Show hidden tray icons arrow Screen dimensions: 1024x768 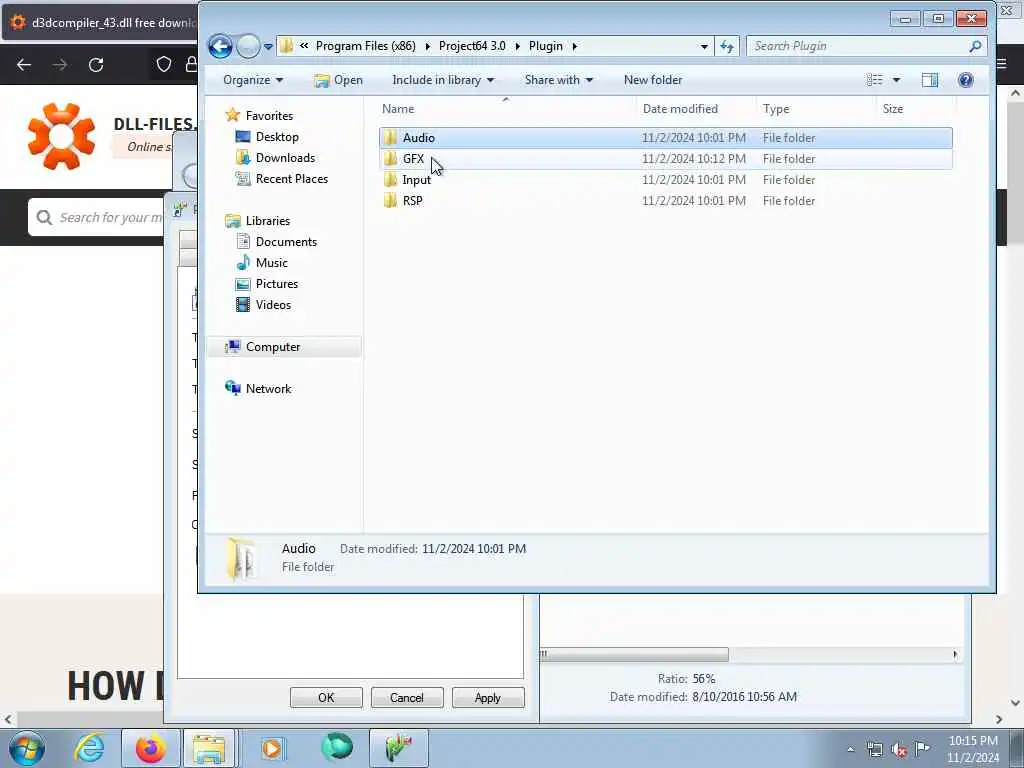coord(850,750)
